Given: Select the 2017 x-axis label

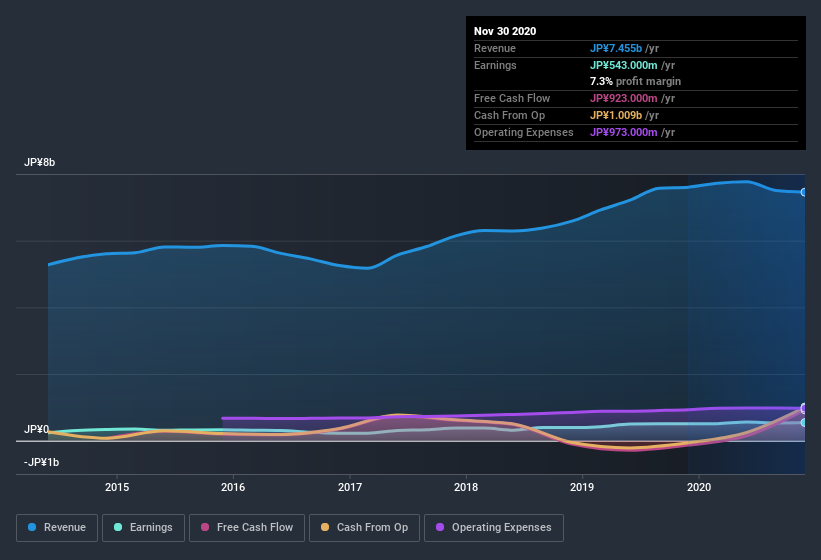Looking at the screenshot, I should pos(350,487).
